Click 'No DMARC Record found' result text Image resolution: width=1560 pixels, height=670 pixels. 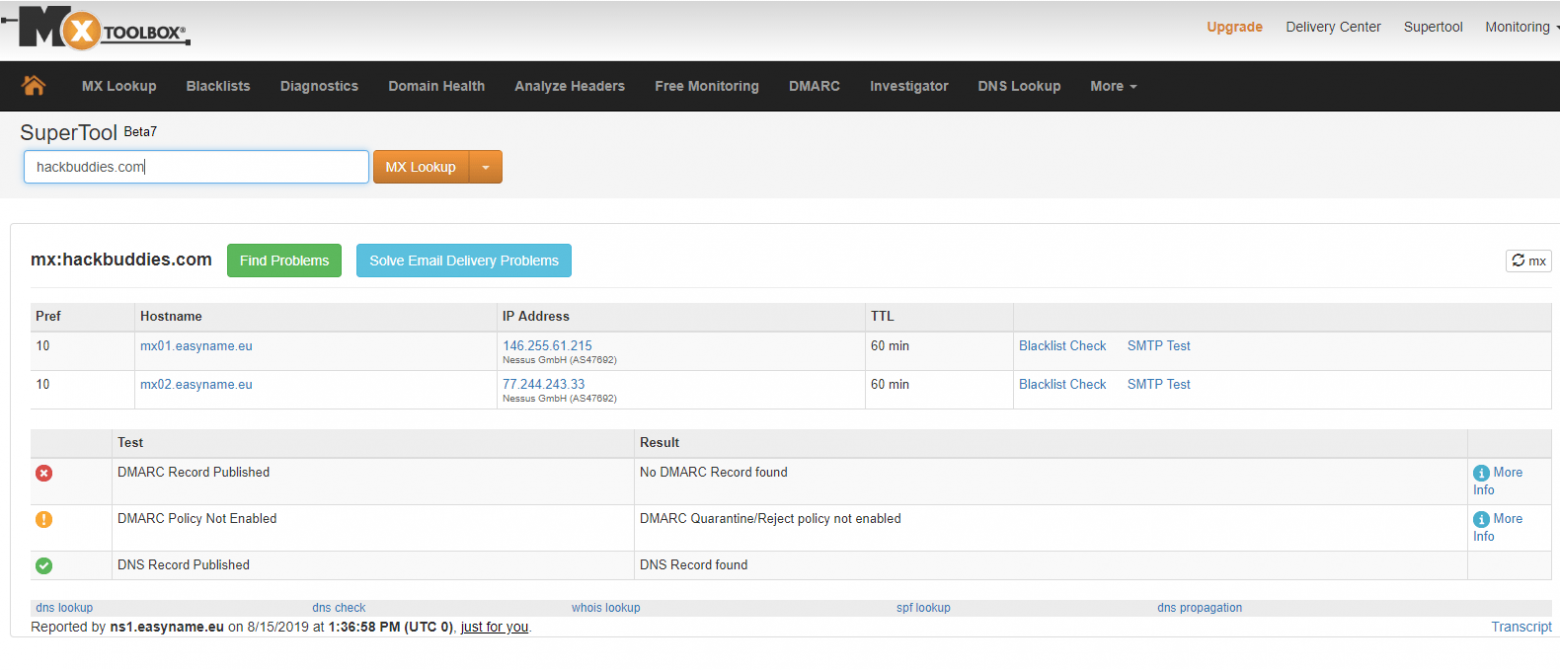pos(713,472)
